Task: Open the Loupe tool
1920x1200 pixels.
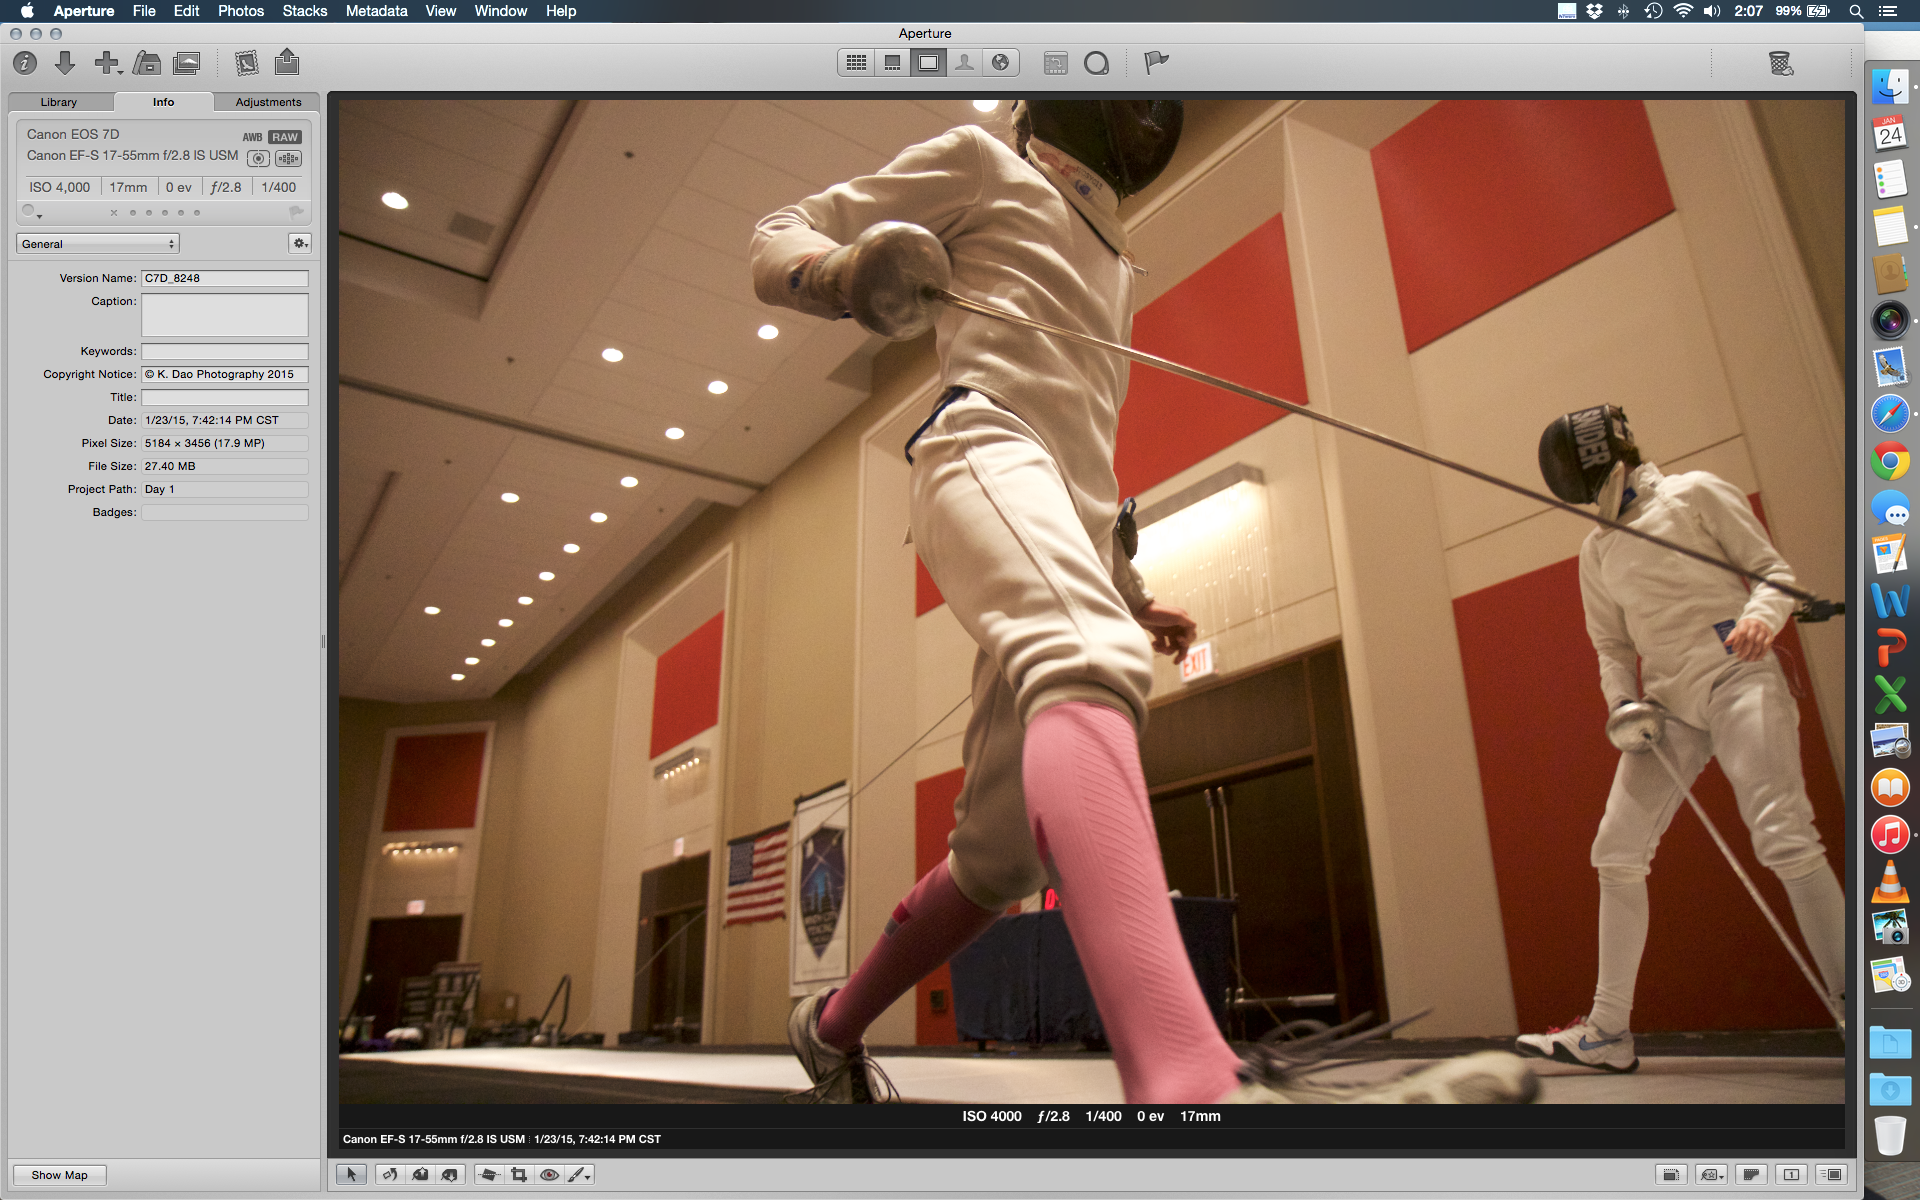Action: pos(1096,64)
